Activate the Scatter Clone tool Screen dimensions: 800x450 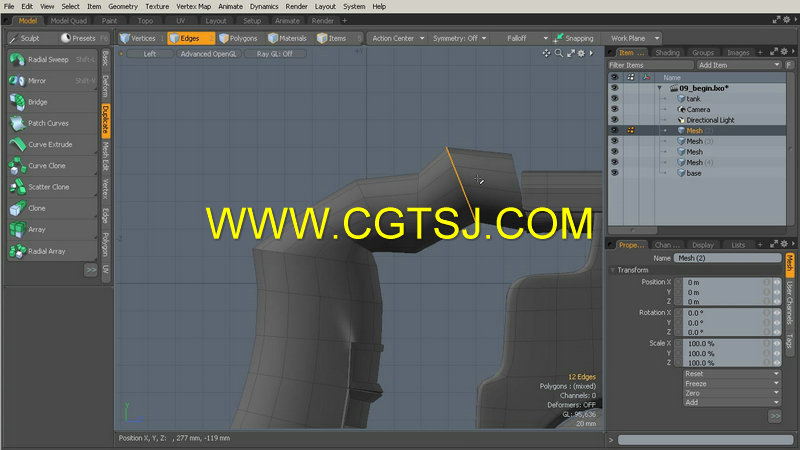(x=52, y=187)
